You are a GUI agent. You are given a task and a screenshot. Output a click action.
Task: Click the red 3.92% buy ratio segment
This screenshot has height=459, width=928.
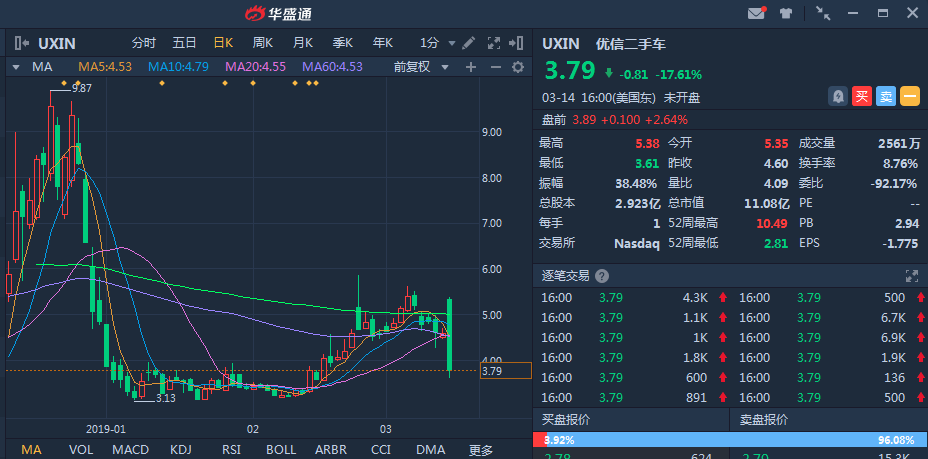point(540,440)
